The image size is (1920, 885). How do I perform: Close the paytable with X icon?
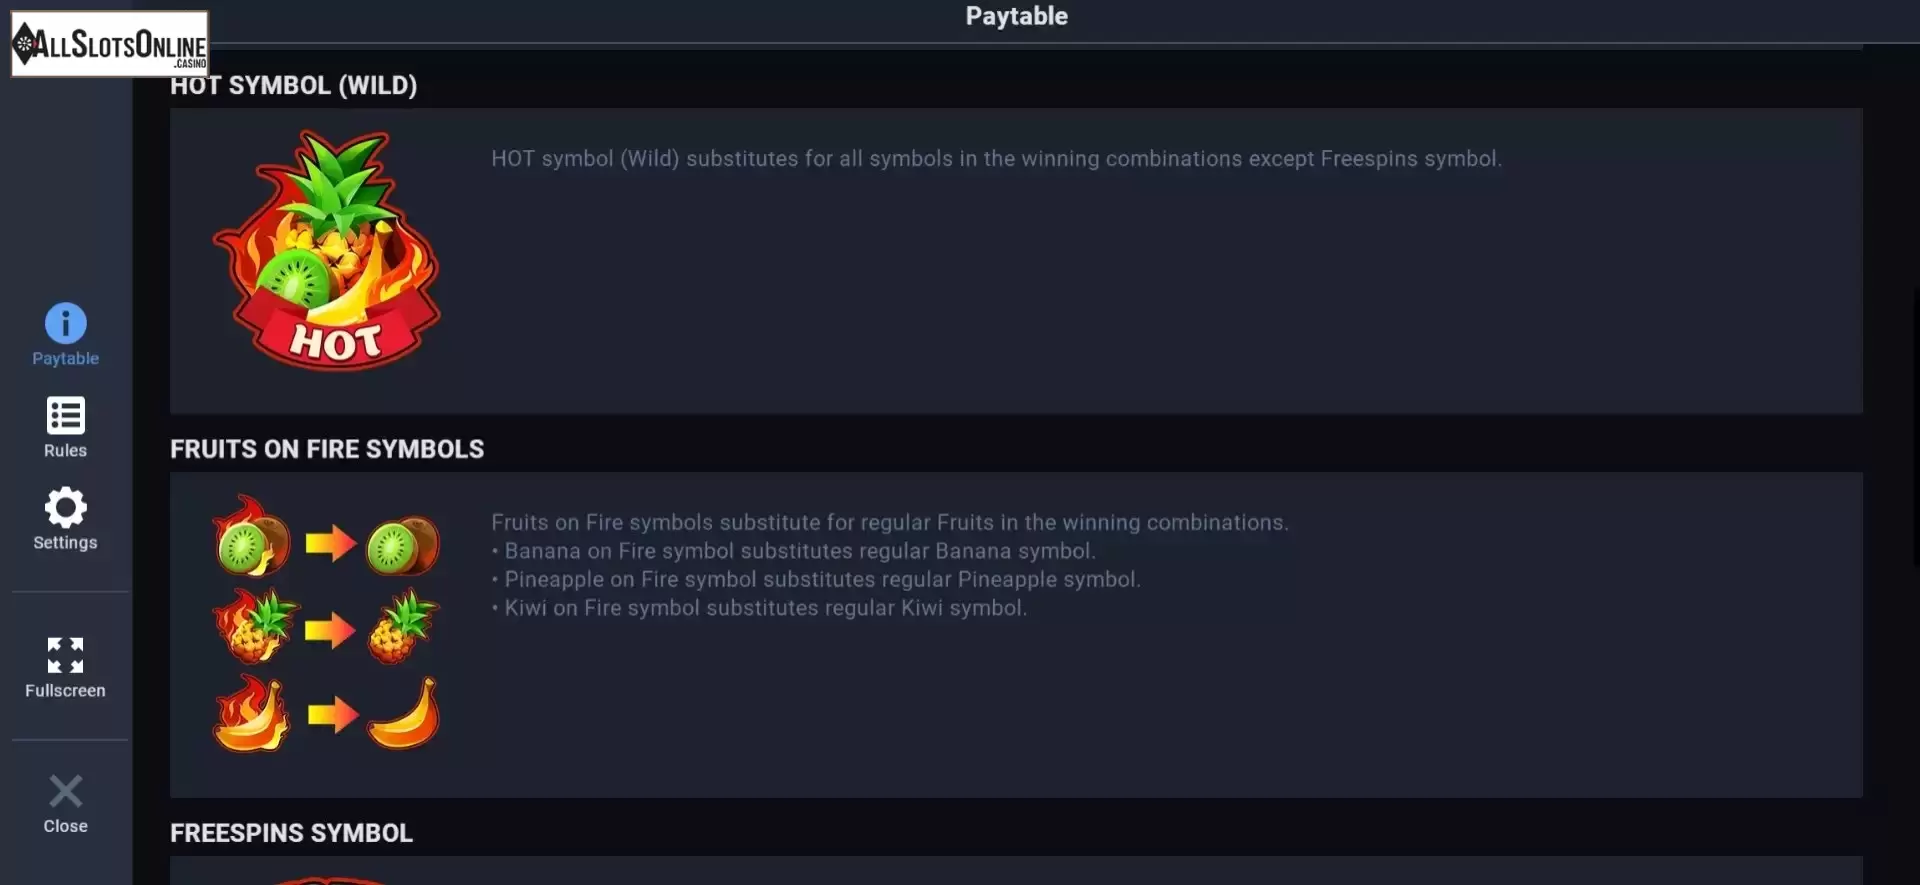[x=66, y=791]
